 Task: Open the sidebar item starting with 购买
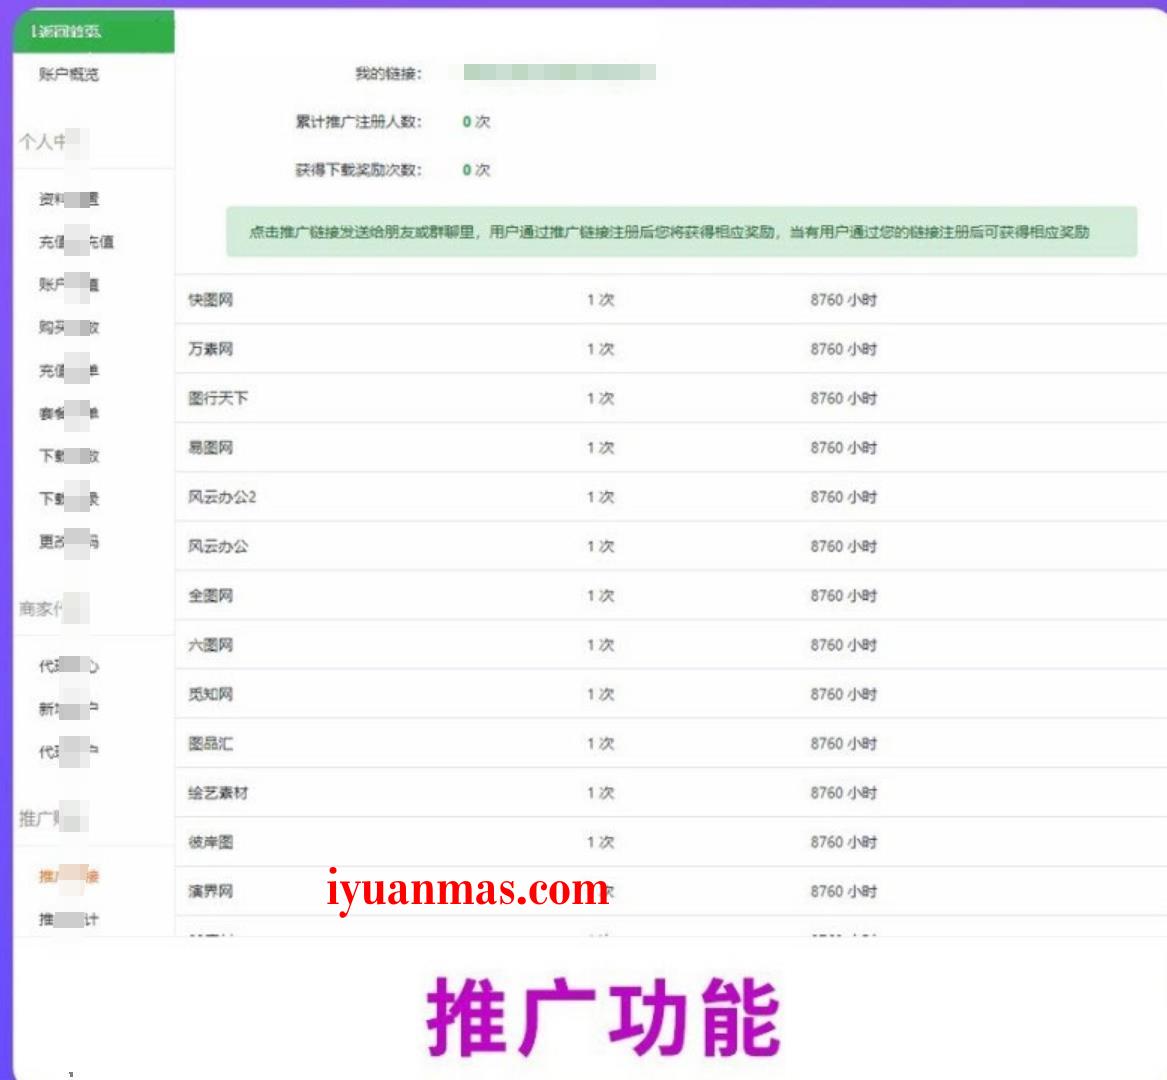coord(68,327)
